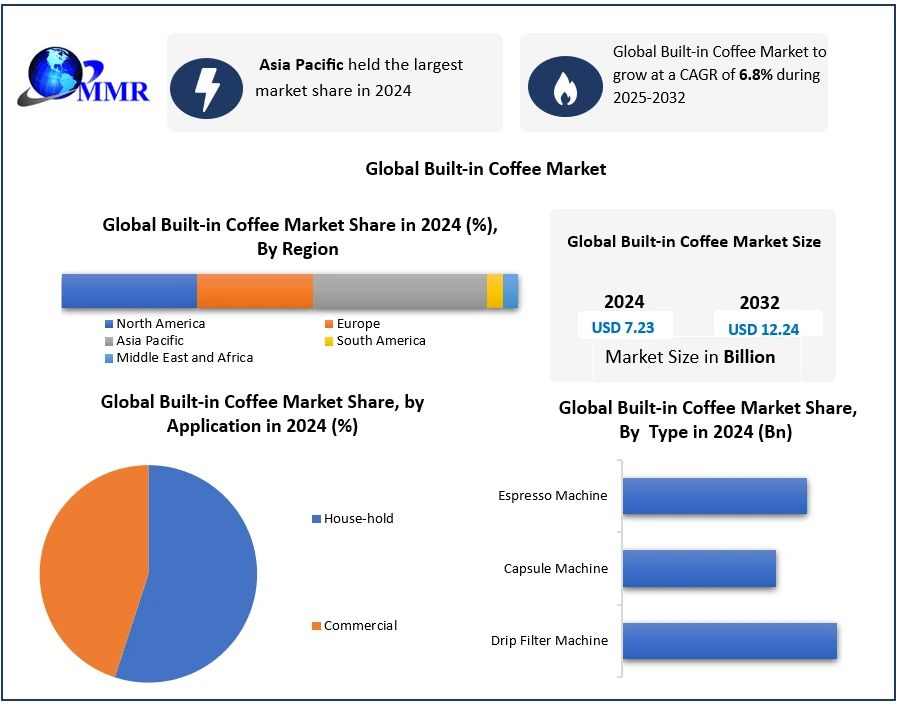The height and width of the screenshot is (704, 900).
Task: Click the Espresso Machine bar
Action: point(714,496)
